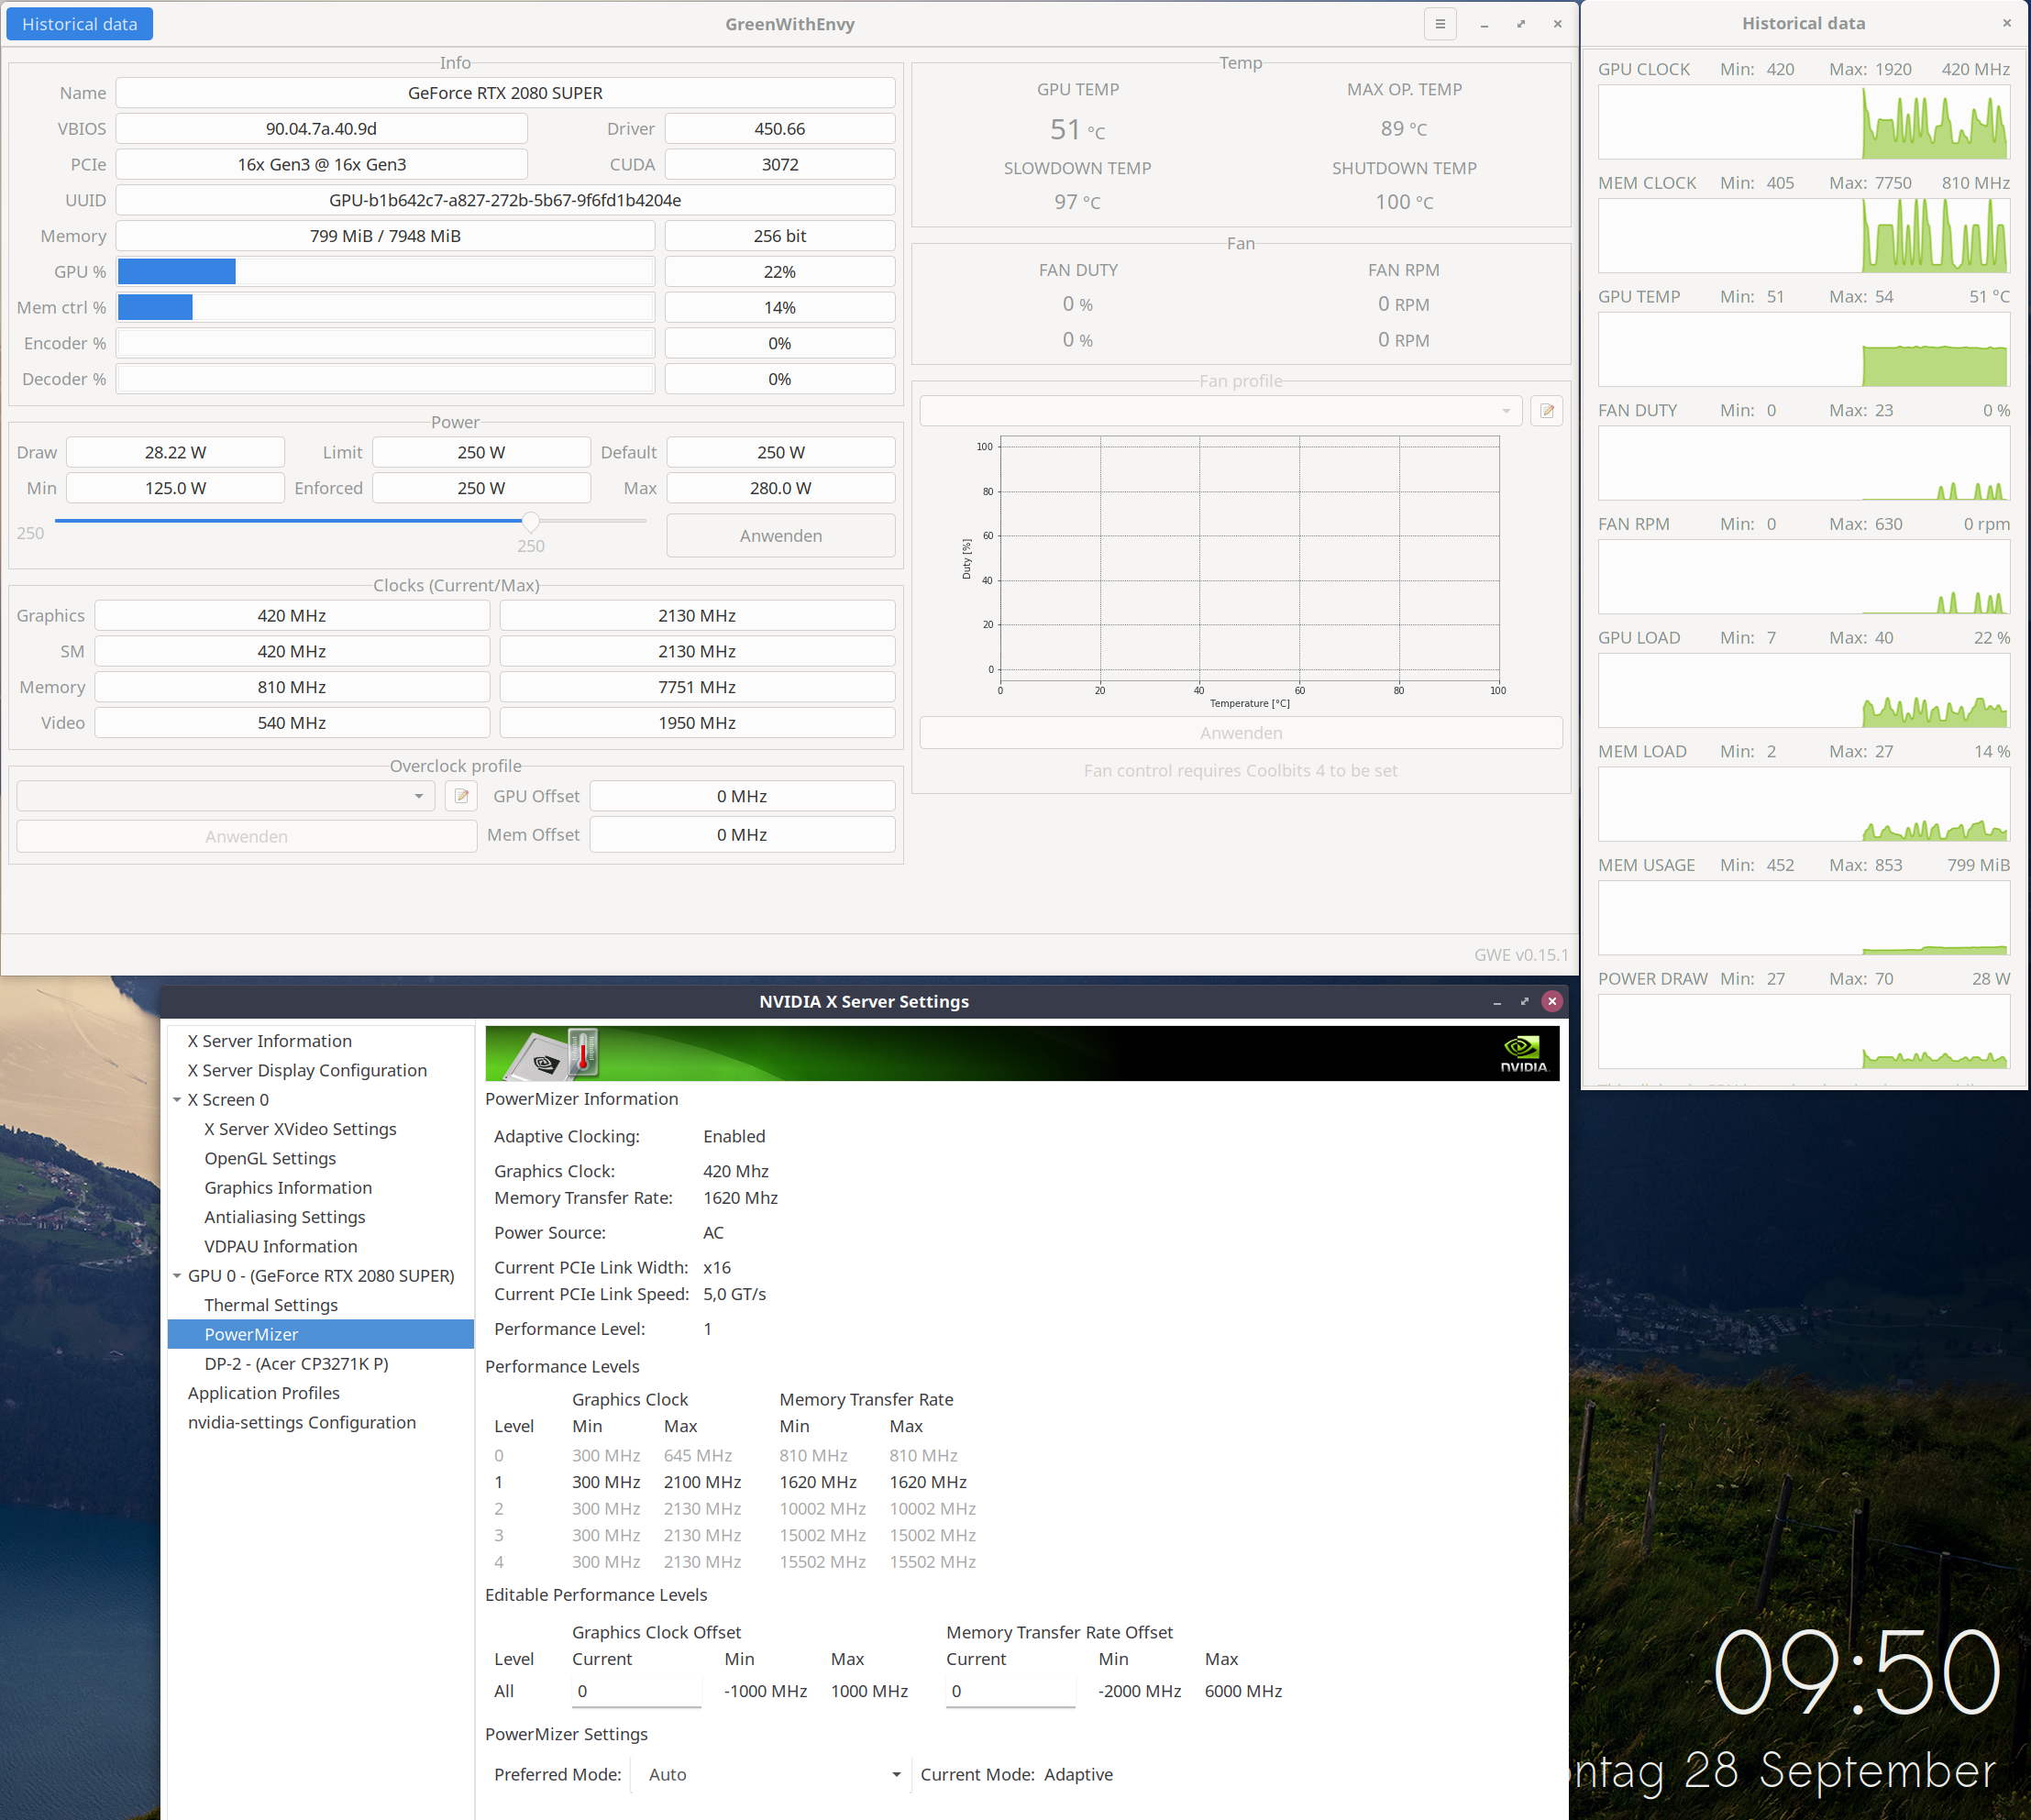Toggle the Historical data button
2031x1820 pixels.
(x=80, y=24)
